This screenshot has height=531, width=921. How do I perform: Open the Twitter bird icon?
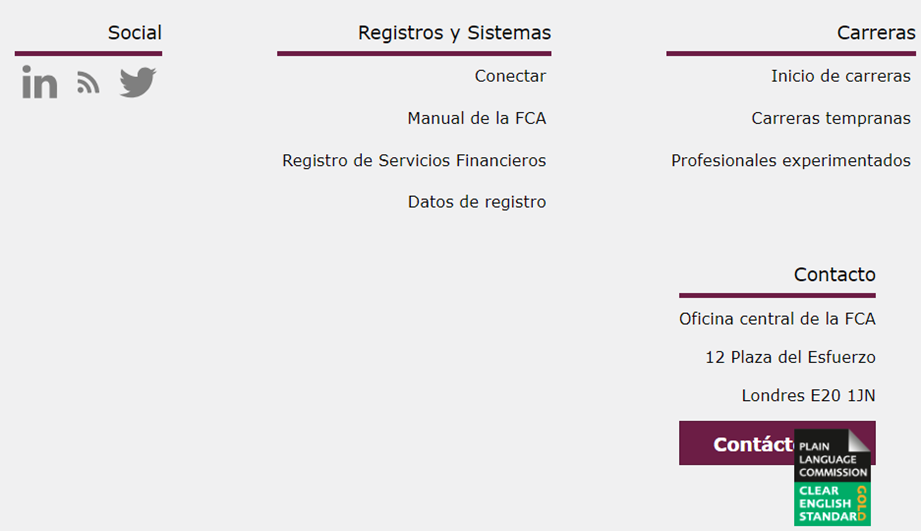[x=138, y=82]
